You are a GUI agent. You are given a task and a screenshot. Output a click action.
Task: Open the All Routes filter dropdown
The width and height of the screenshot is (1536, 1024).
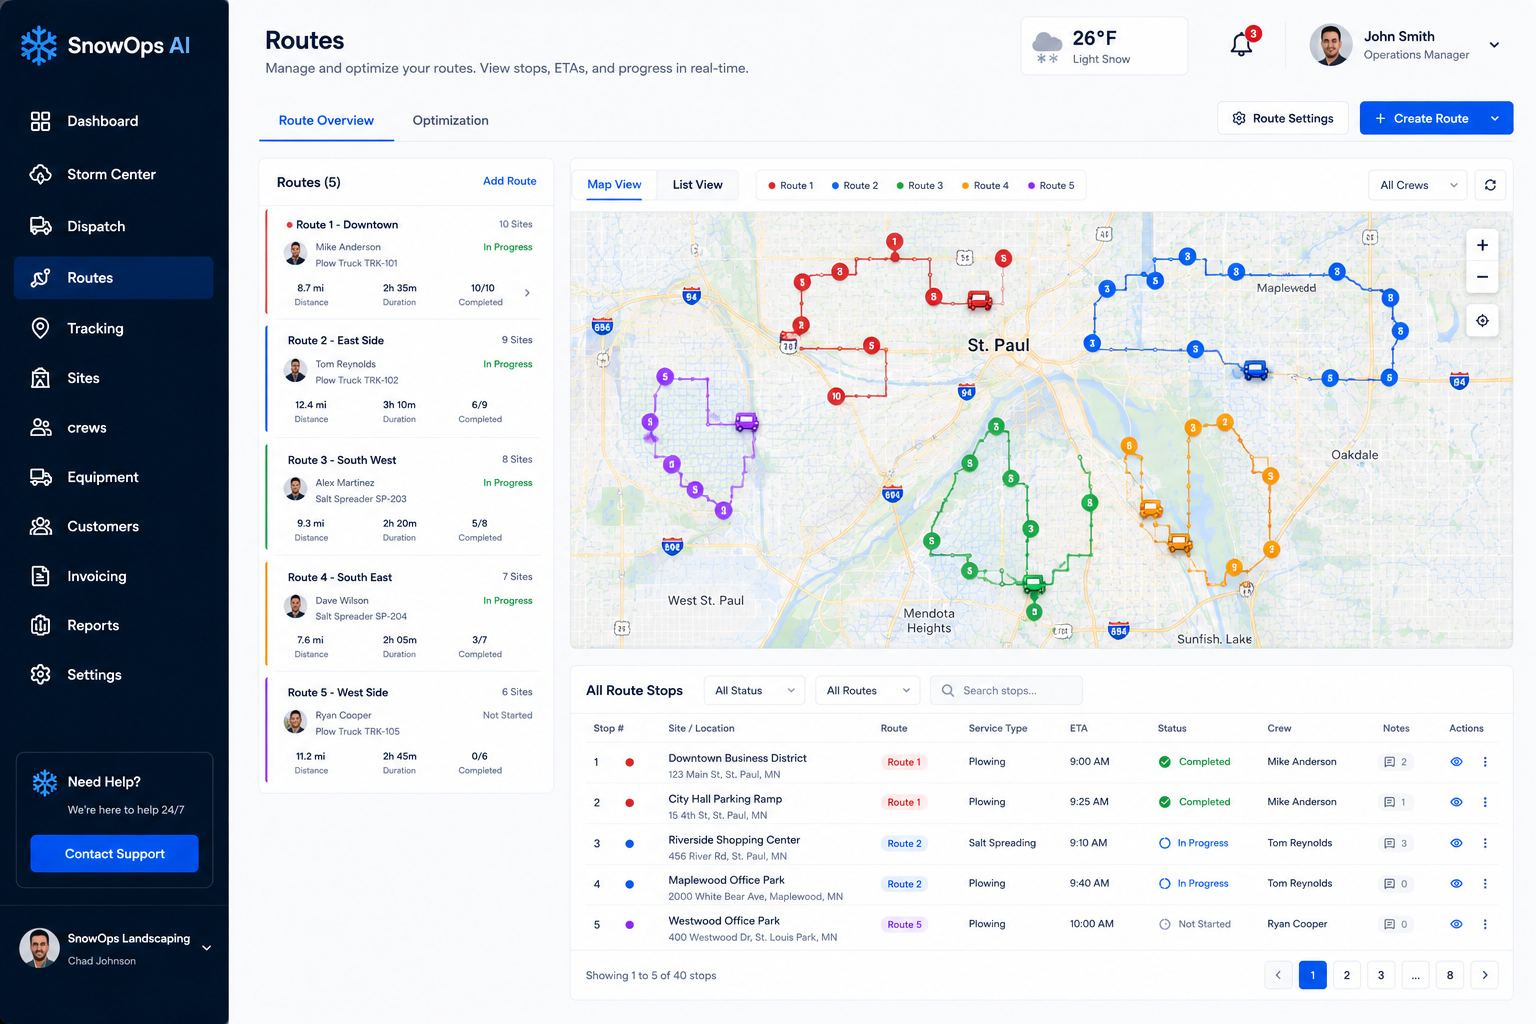(x=867, y=690)
